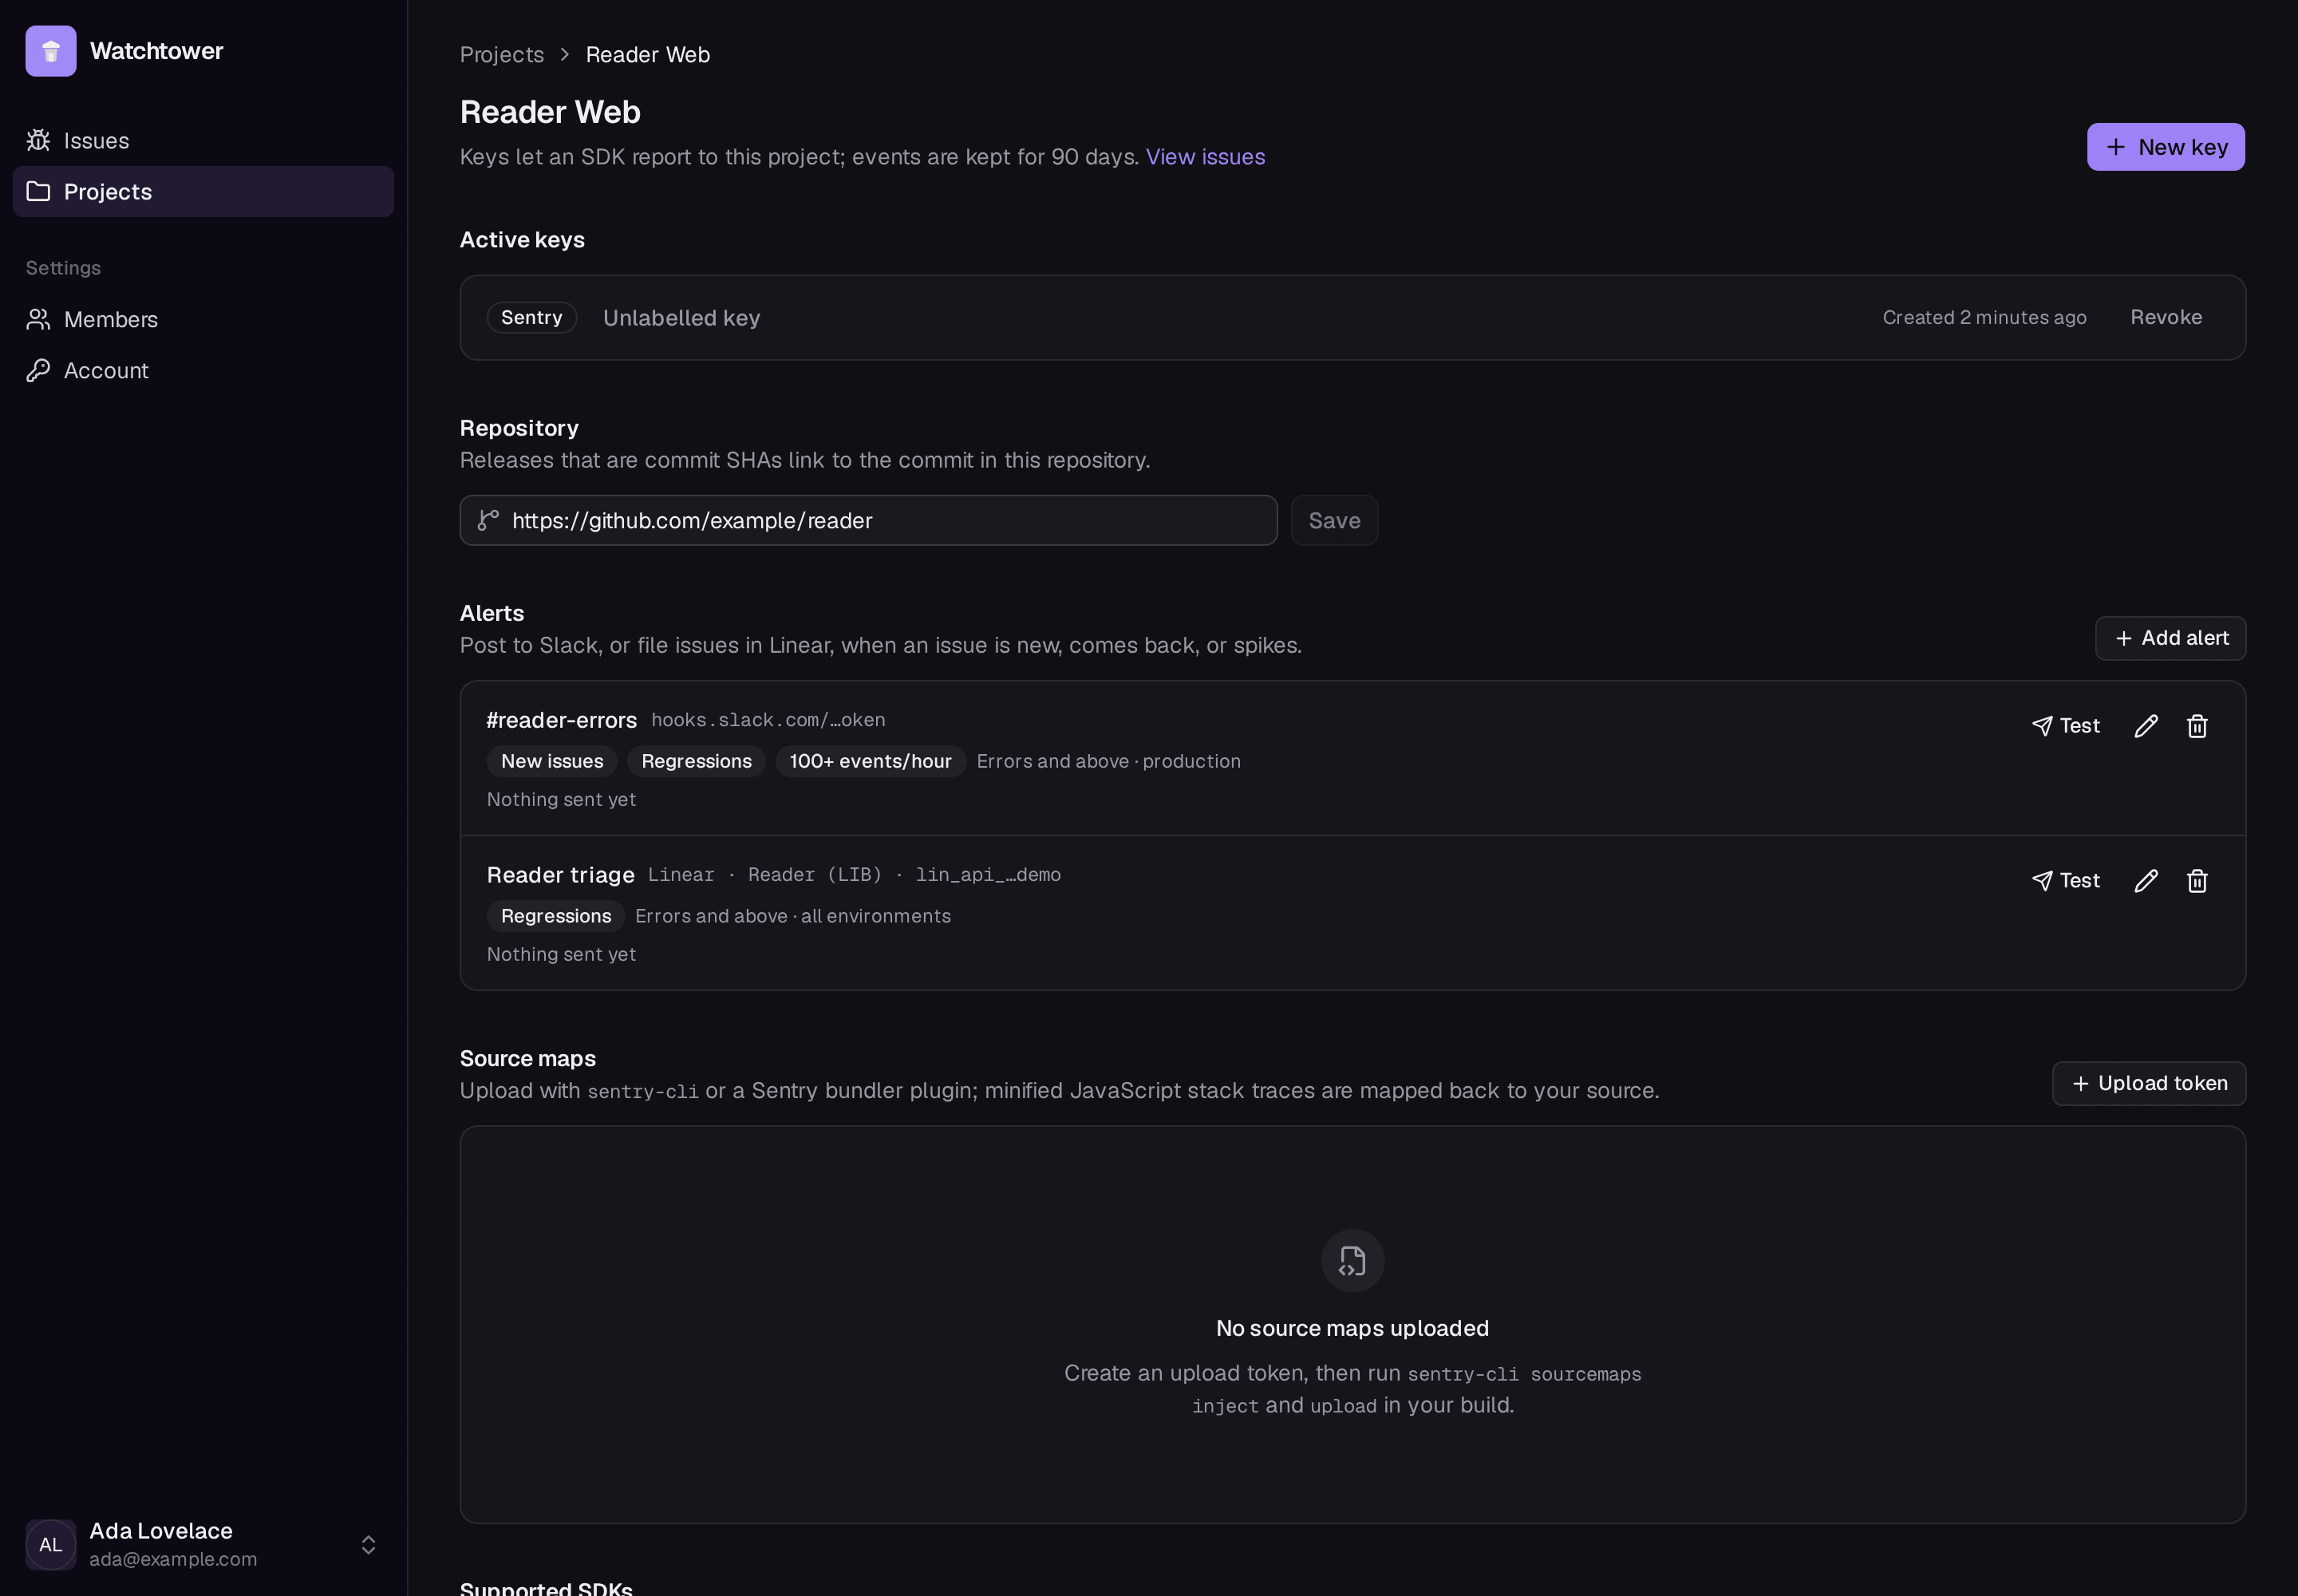This screenshot has height=1596, width=2298.
Task: Click the Sentry badge on key
Action: coord(532,318)
